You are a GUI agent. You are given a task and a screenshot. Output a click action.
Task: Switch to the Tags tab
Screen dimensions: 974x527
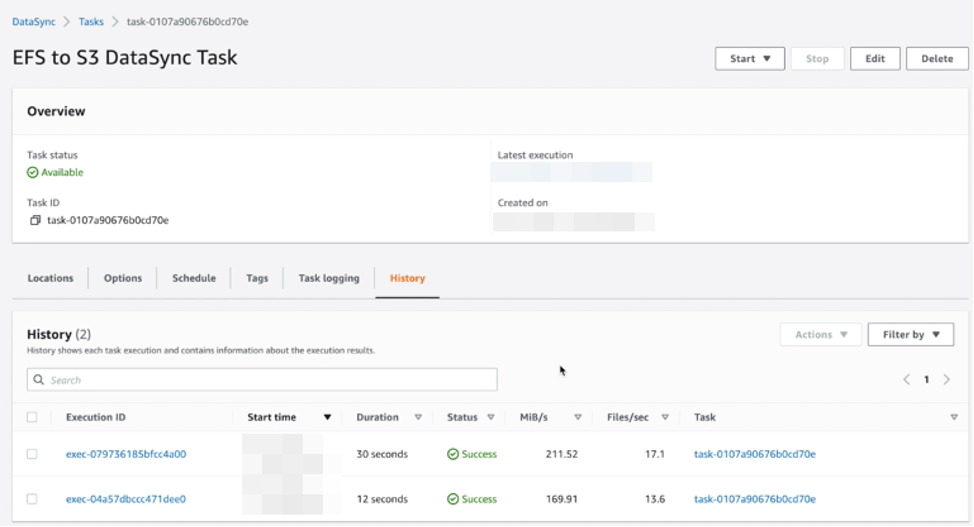pos(257,278)
